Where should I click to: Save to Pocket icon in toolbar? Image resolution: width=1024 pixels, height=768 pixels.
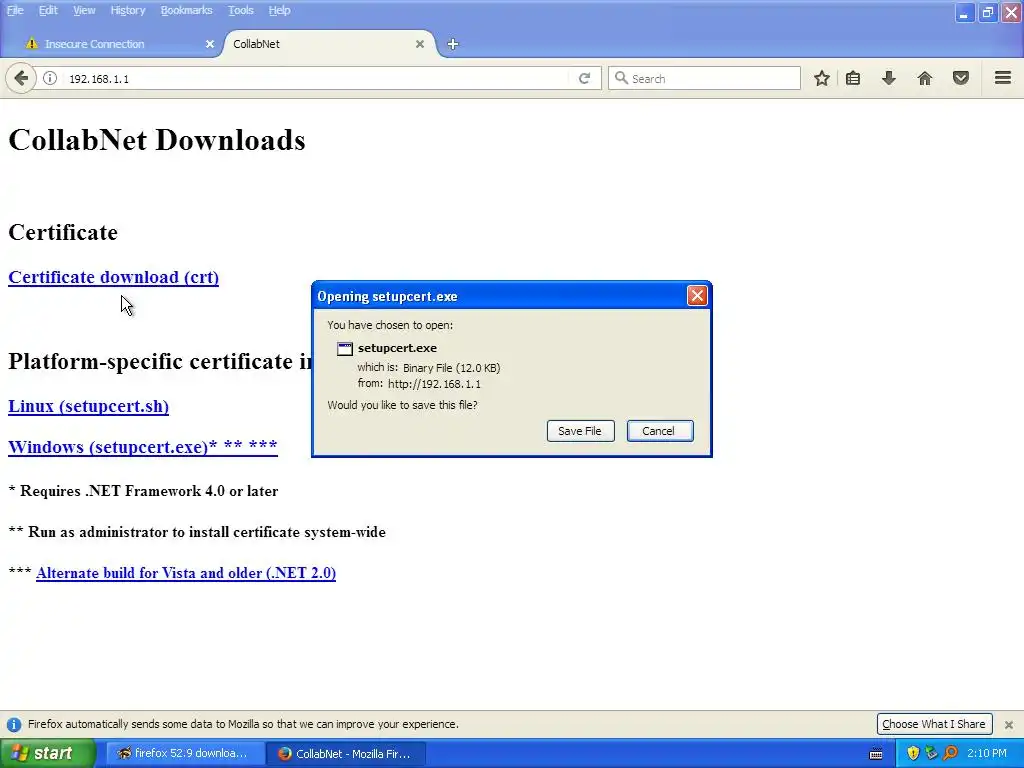pyautogui.click(x=961, y=78)
